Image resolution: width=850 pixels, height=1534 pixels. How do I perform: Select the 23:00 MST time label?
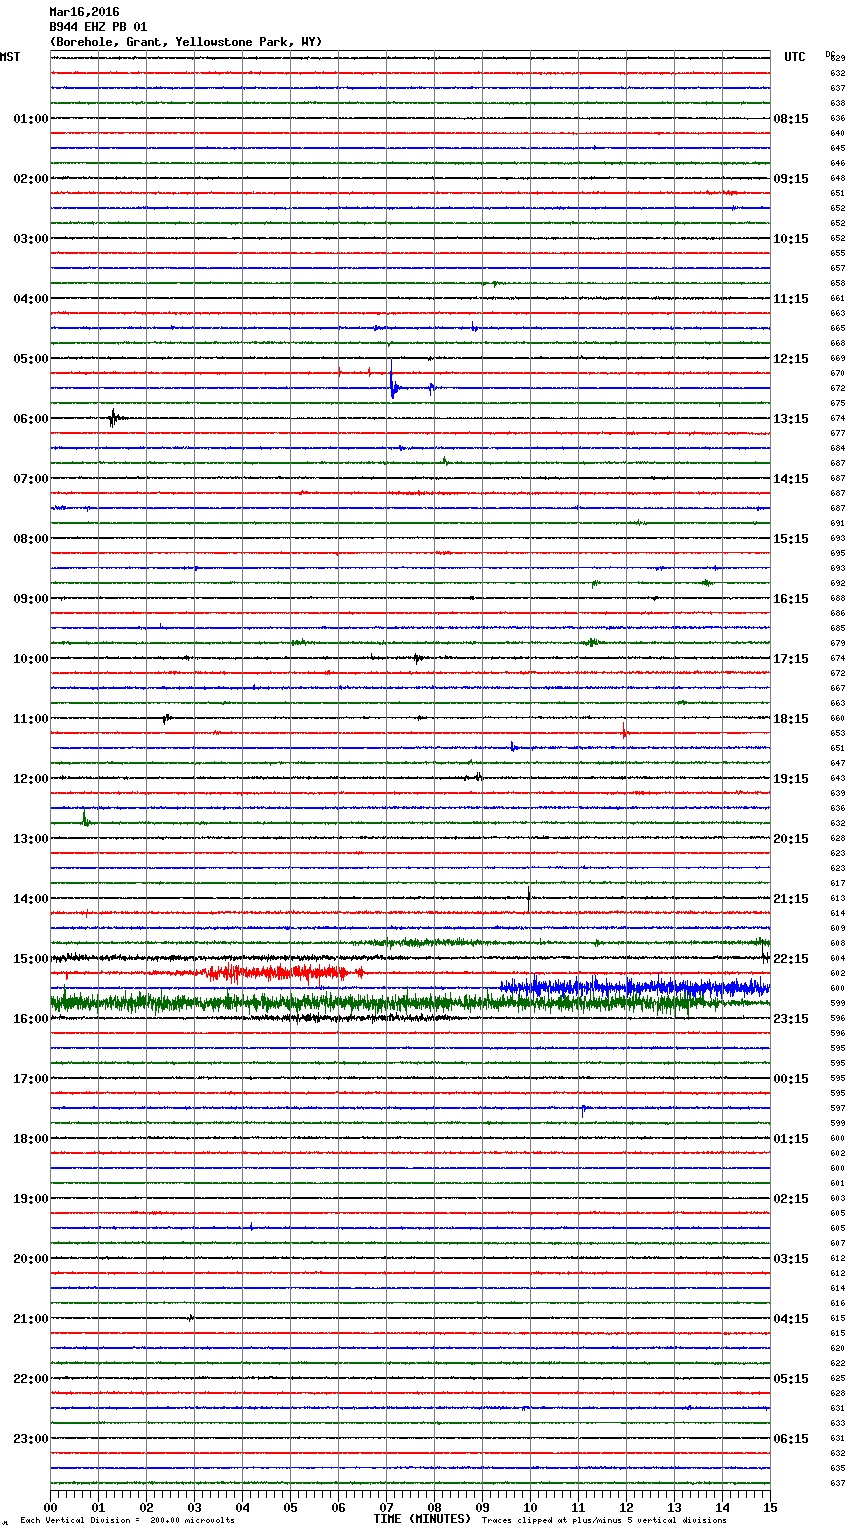30,1439
